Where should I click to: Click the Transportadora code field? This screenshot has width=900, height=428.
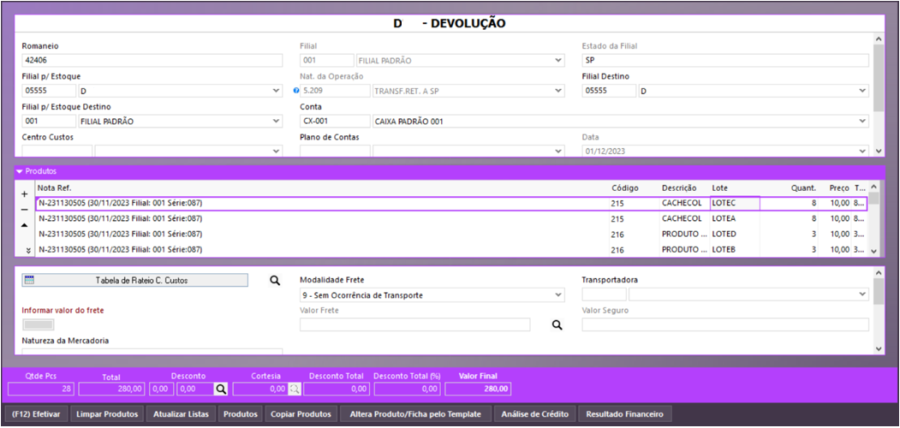tap(604, 294)
